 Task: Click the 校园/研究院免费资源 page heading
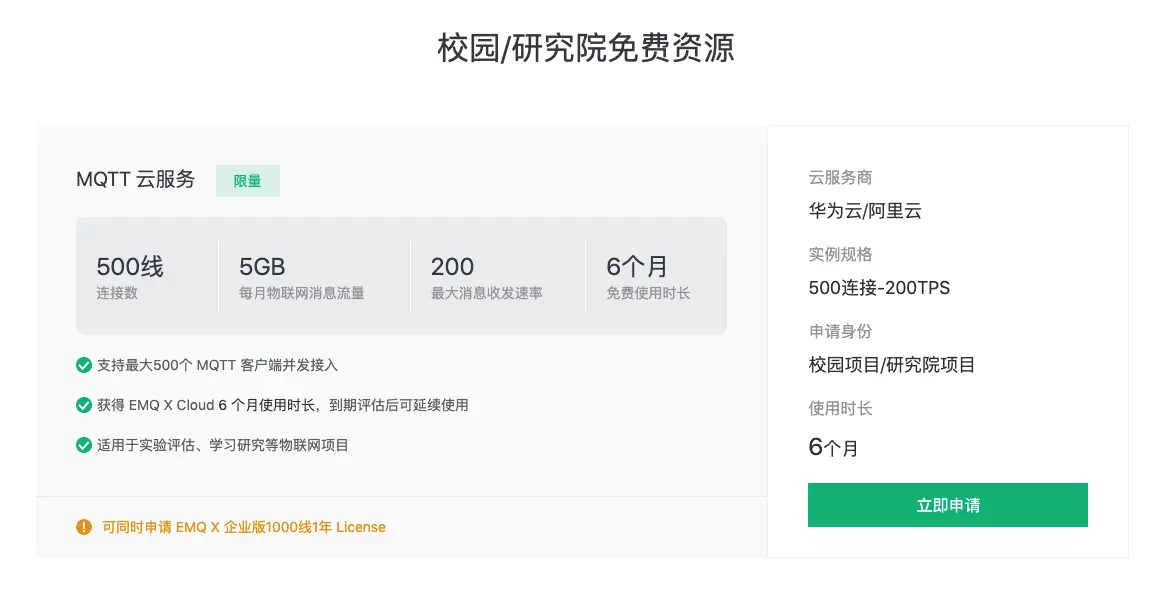(x=585, y=48)
